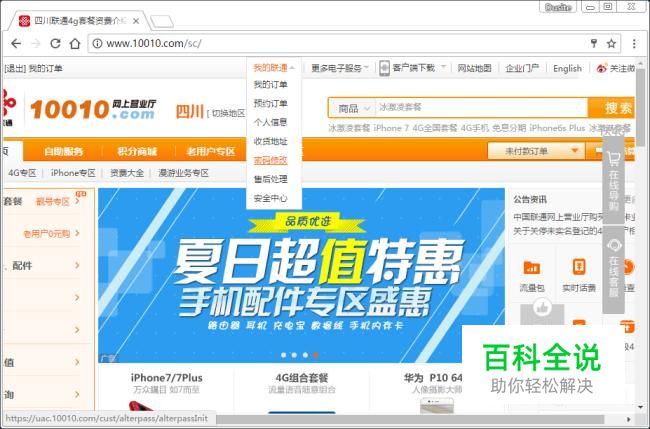Select 个人信息 in the dropdown menu
This screenshot has width=650, height=429.
coord(270,122)
